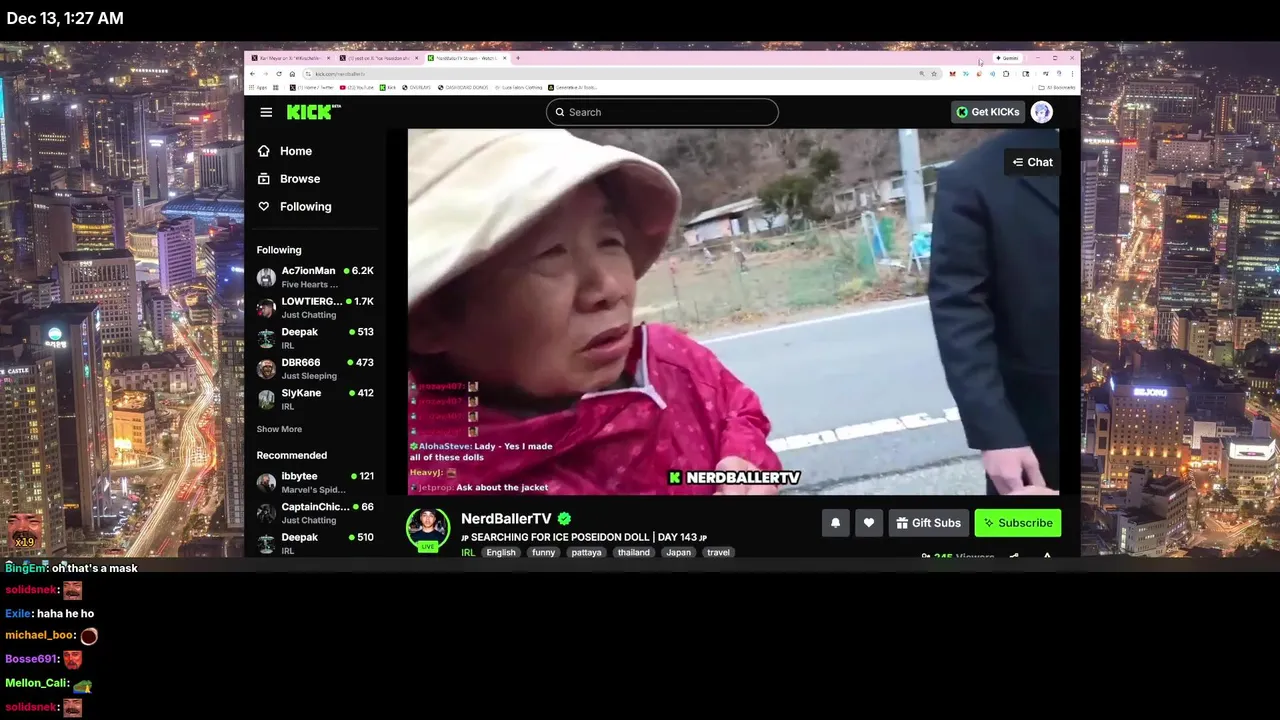Click the IRL category link

[468, 552]
